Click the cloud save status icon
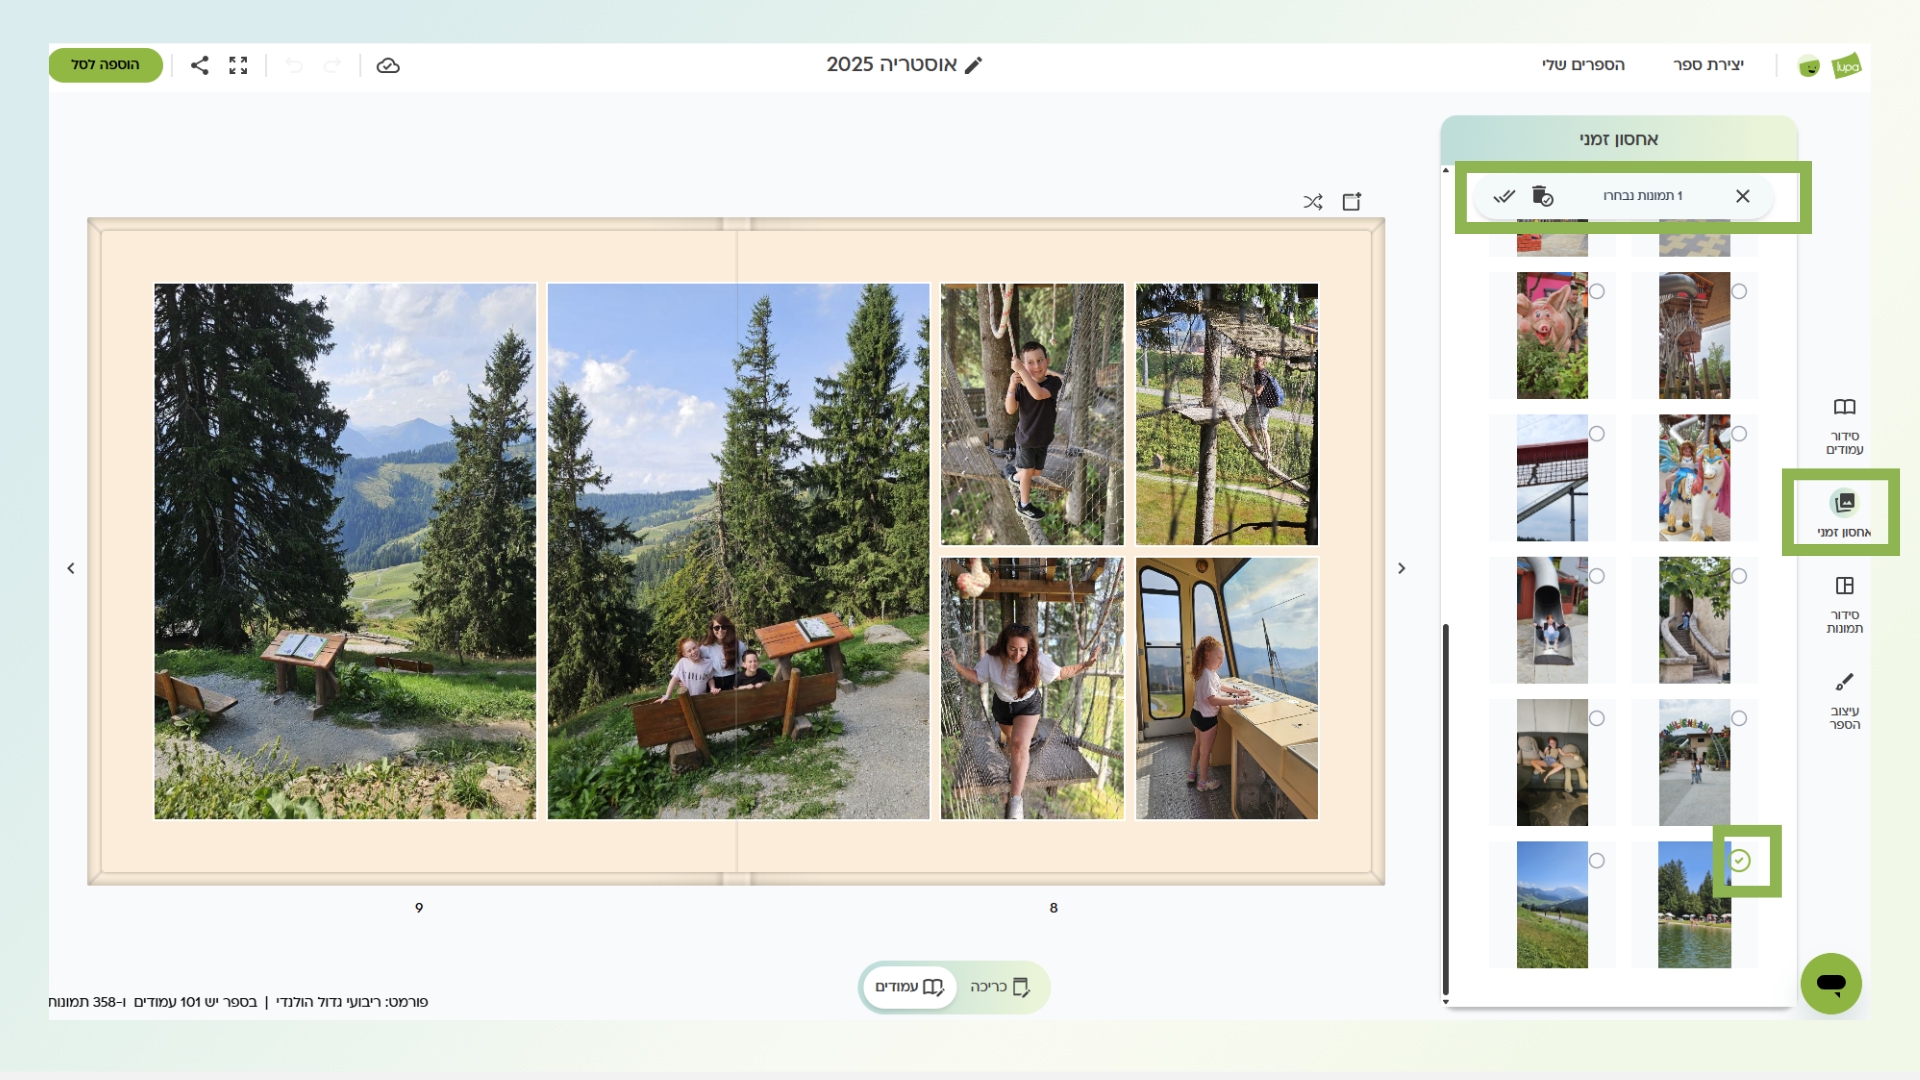1920x1080 pixels. pyautogui.click(x=388, y=65)
